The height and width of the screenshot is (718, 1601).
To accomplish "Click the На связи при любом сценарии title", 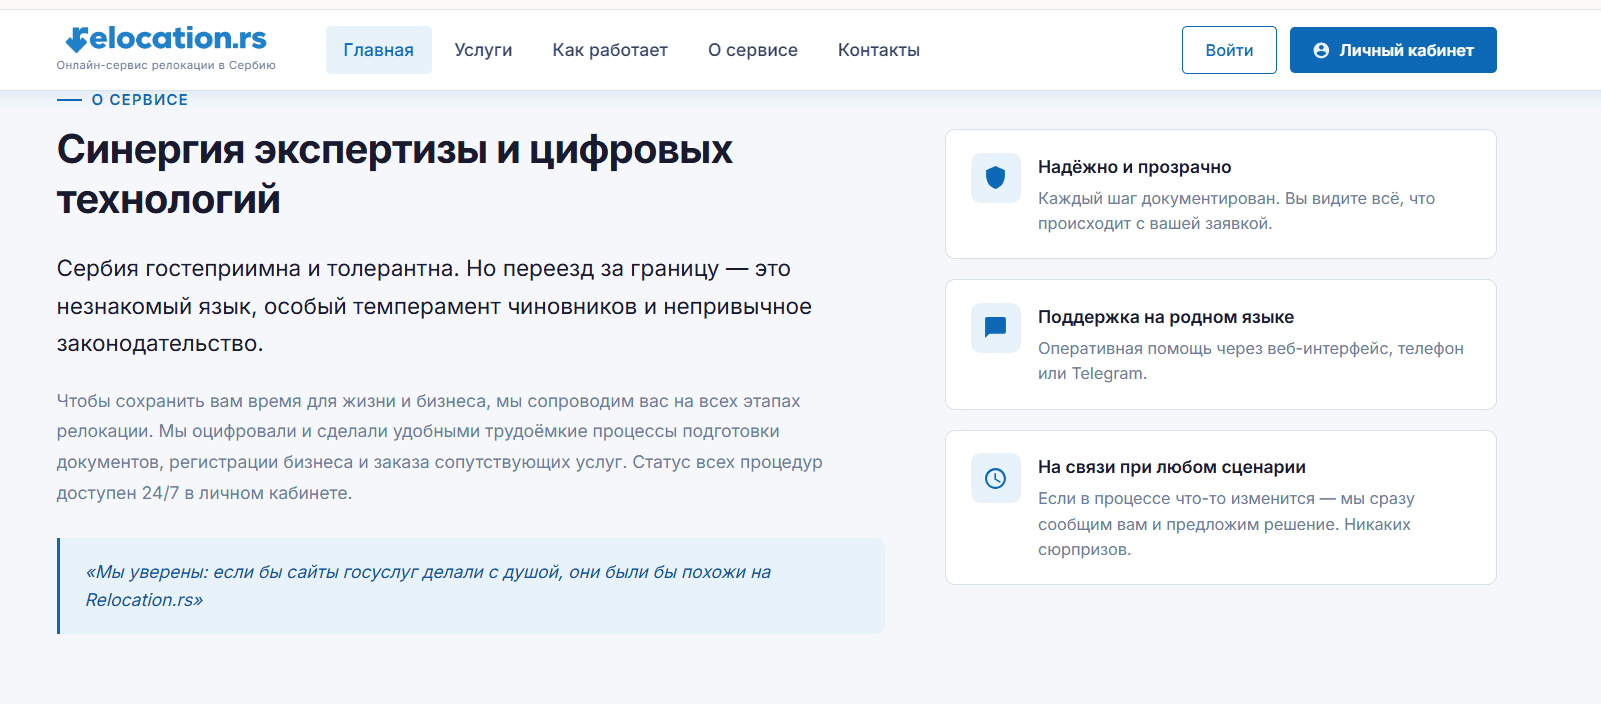I will [x=1172, y=467].
